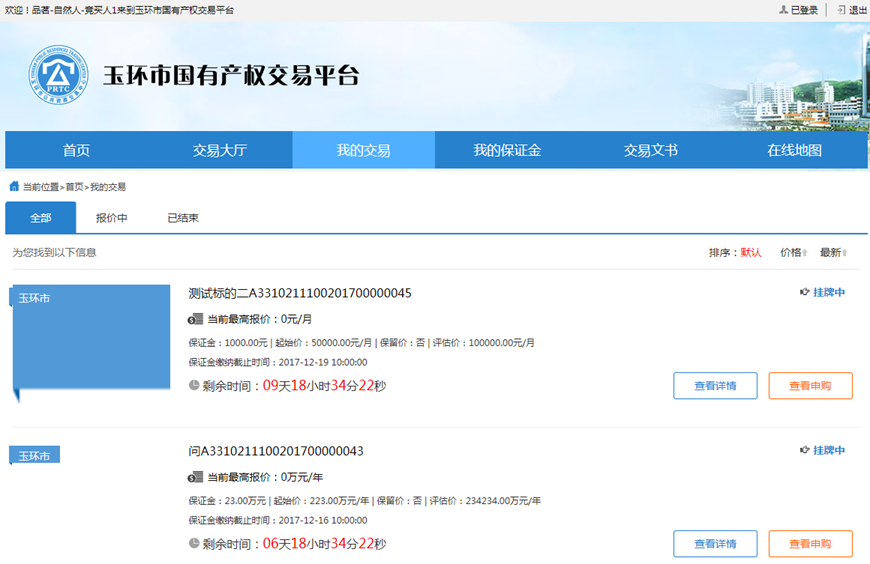Click 查看详情 for the first listing
Viewport: 870px width, 564px height.
[x=715, y=386]
